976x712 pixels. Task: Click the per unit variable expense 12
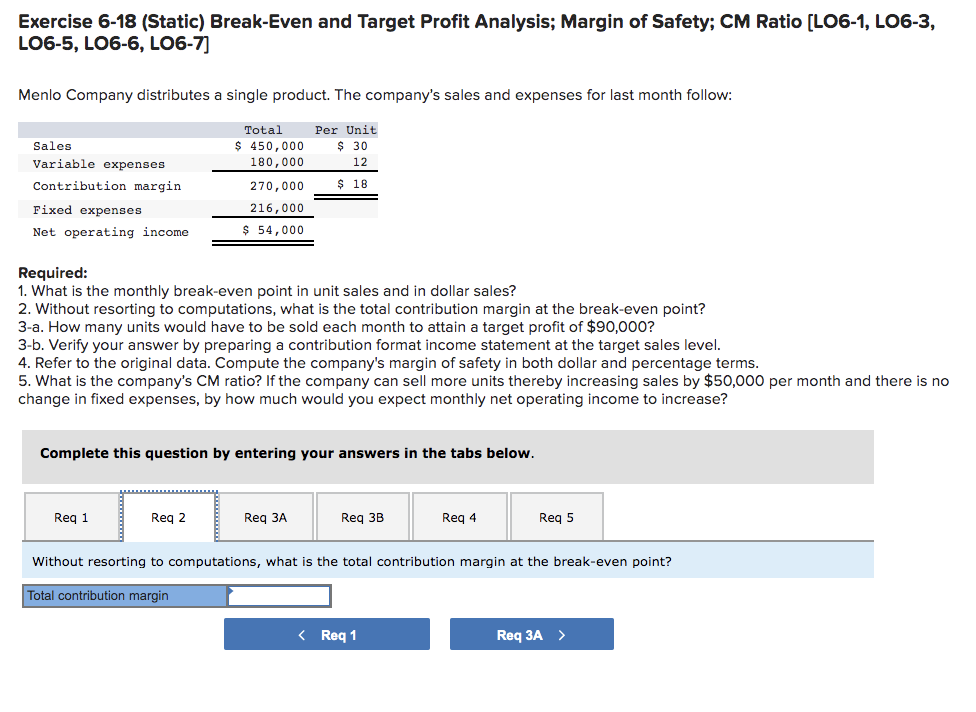pos(360,162)
